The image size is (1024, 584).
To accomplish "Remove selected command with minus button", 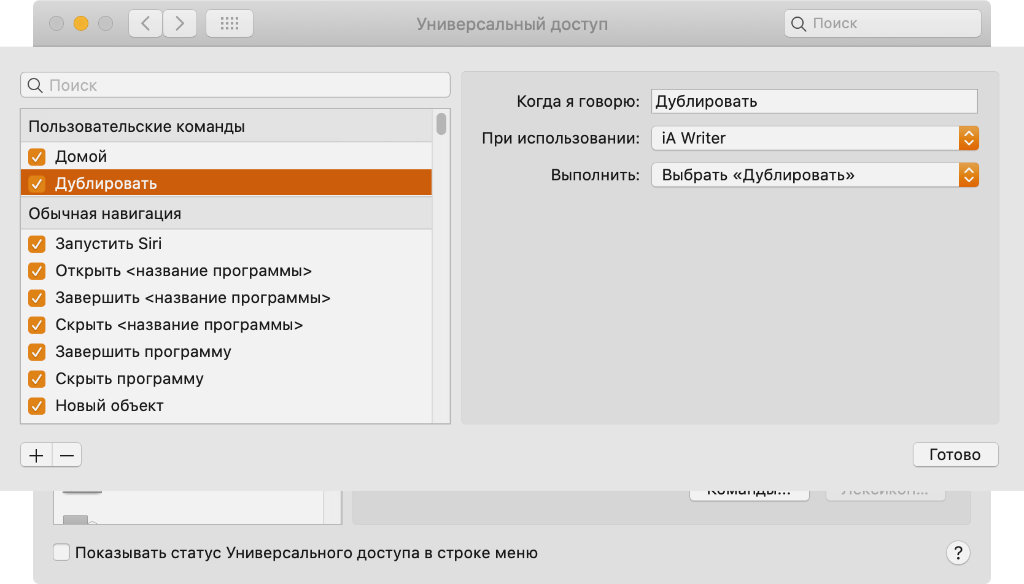I will point(67,455).
